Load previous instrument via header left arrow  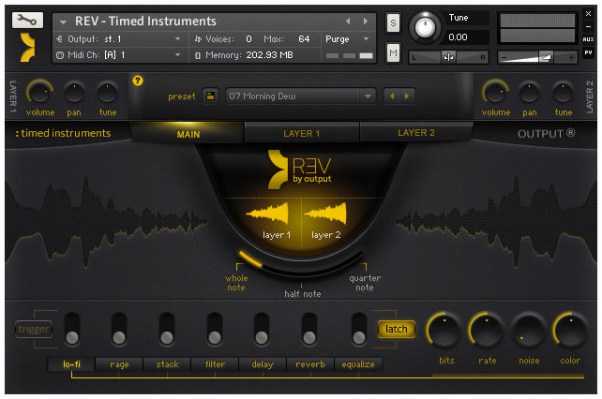348,22
